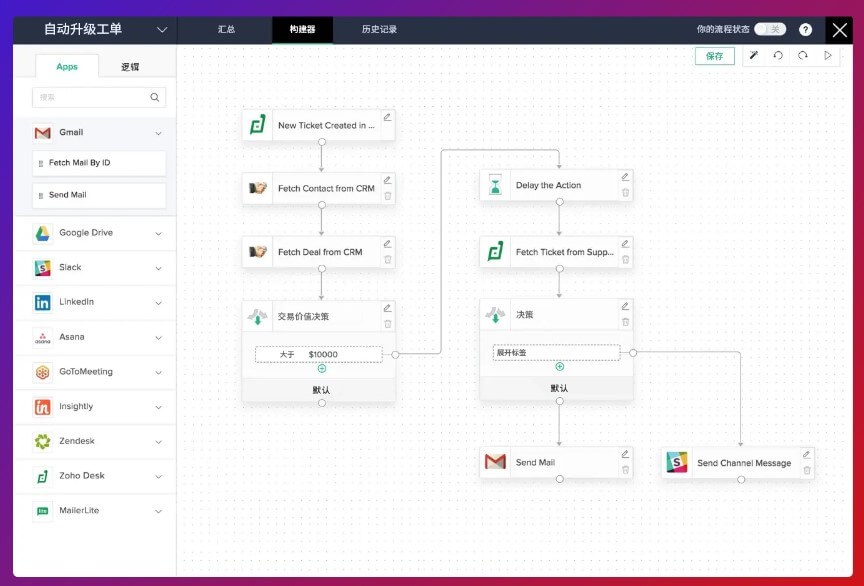
Task: Select the Apps sidebar tab
Action: pos(67,66)
